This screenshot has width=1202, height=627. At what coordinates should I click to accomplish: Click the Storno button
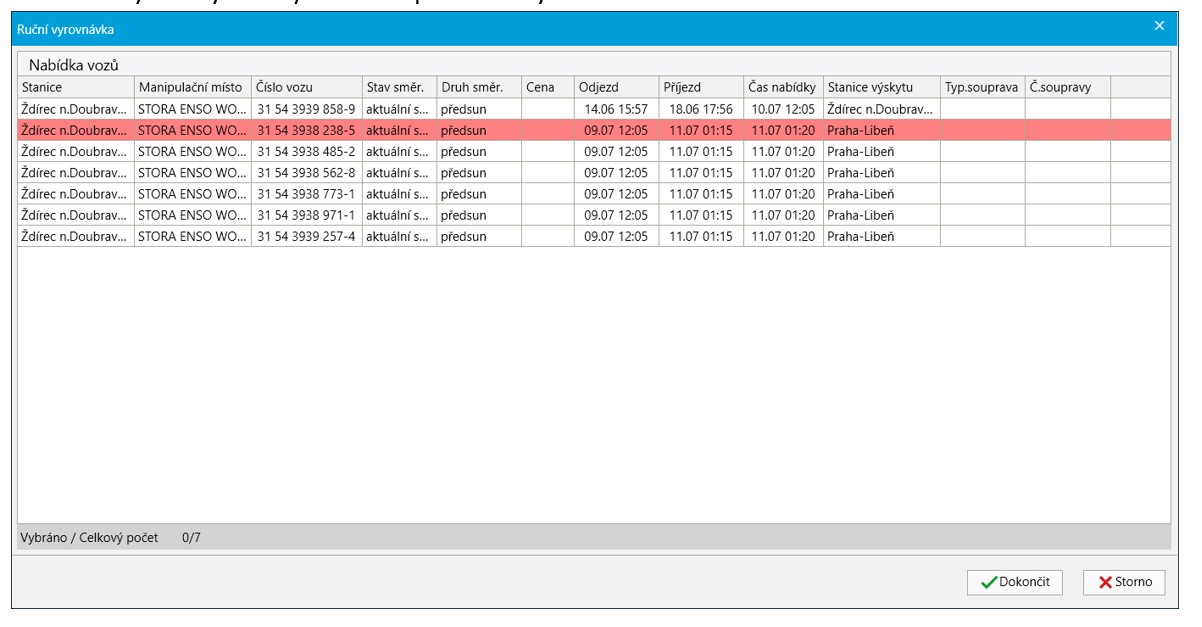click(x=1124, y=582)
